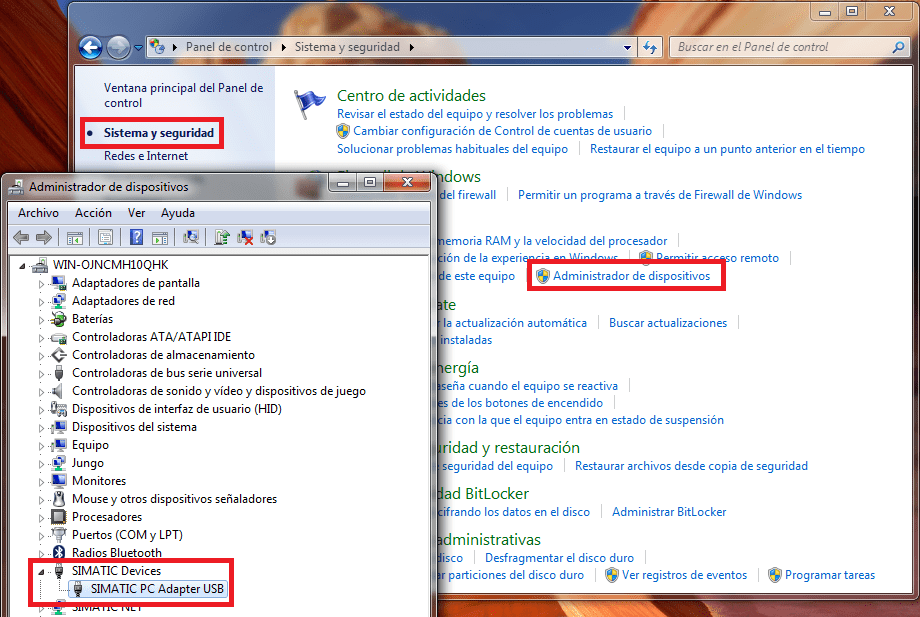
Task: Click the SIMATIC PC Adapter USB device icon
Action: (77, 589)
